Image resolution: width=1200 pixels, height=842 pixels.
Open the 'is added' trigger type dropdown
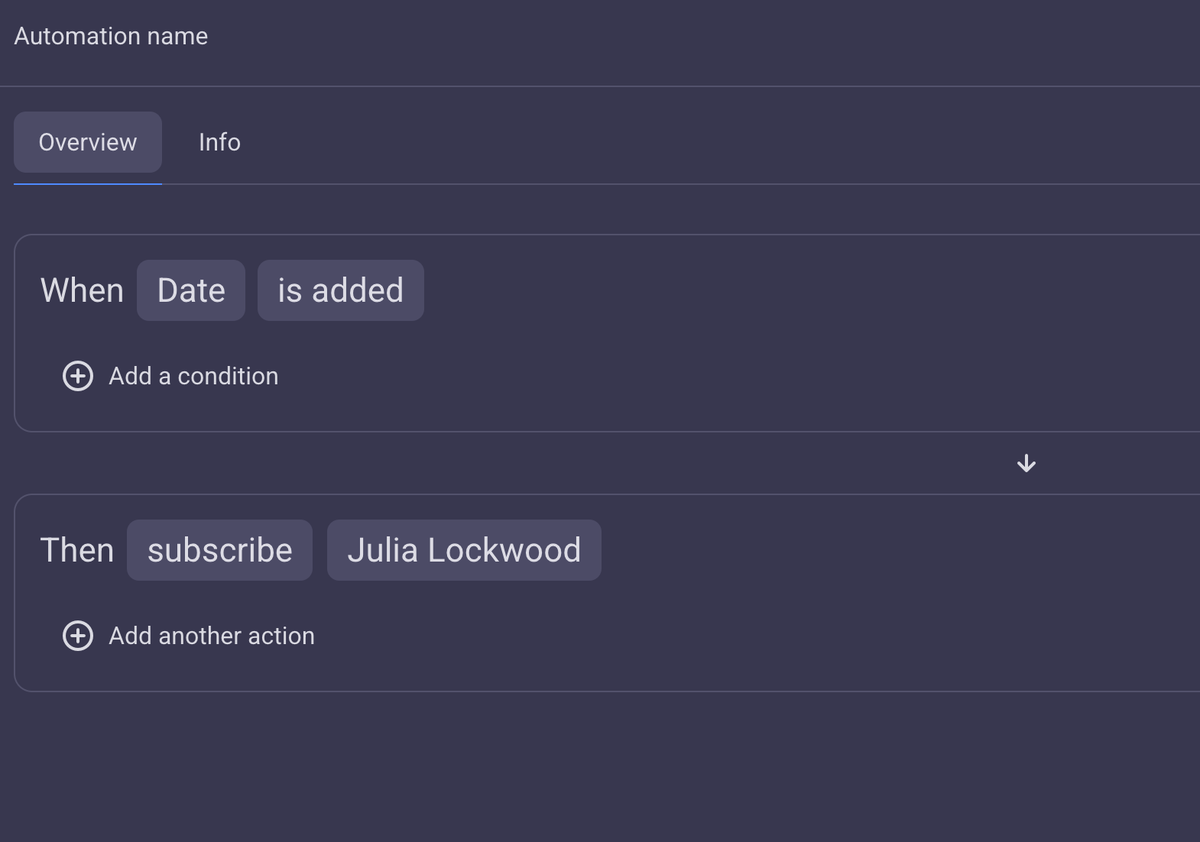point(340,291)
